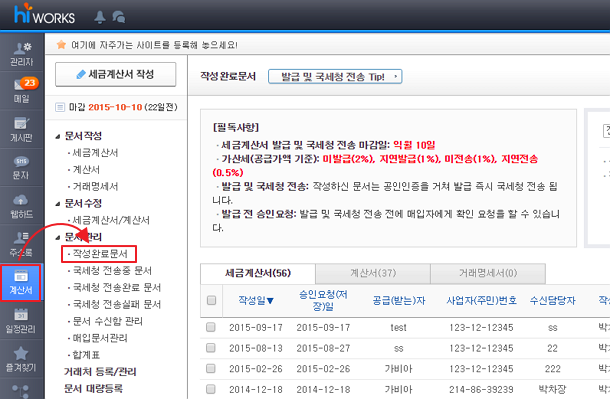
Task: Collapse the 문서수정 tree section
Action: [58, 204]
